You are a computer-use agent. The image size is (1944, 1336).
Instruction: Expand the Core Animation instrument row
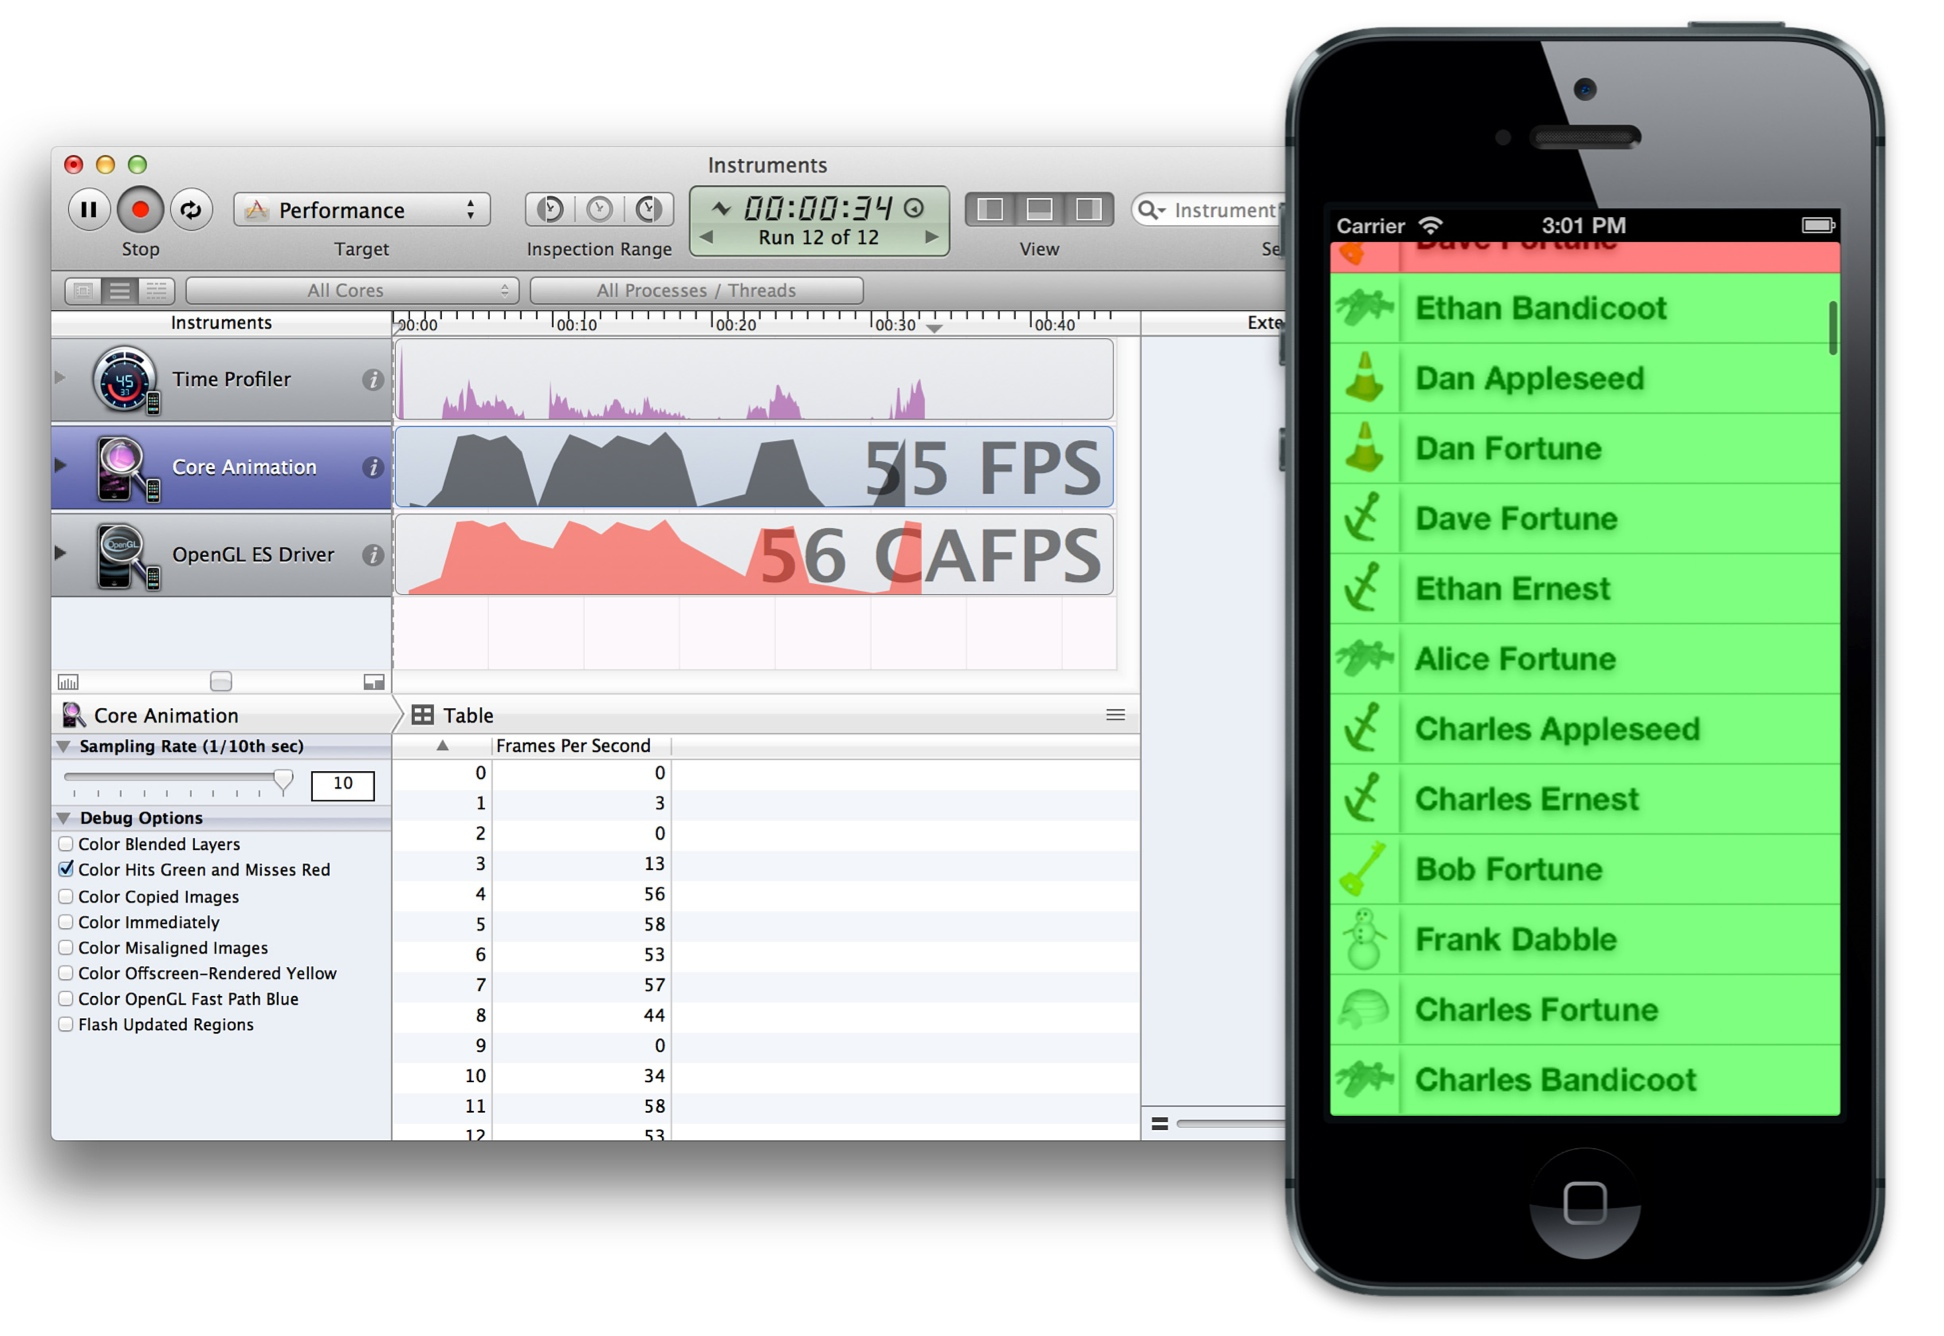(60, 465)
